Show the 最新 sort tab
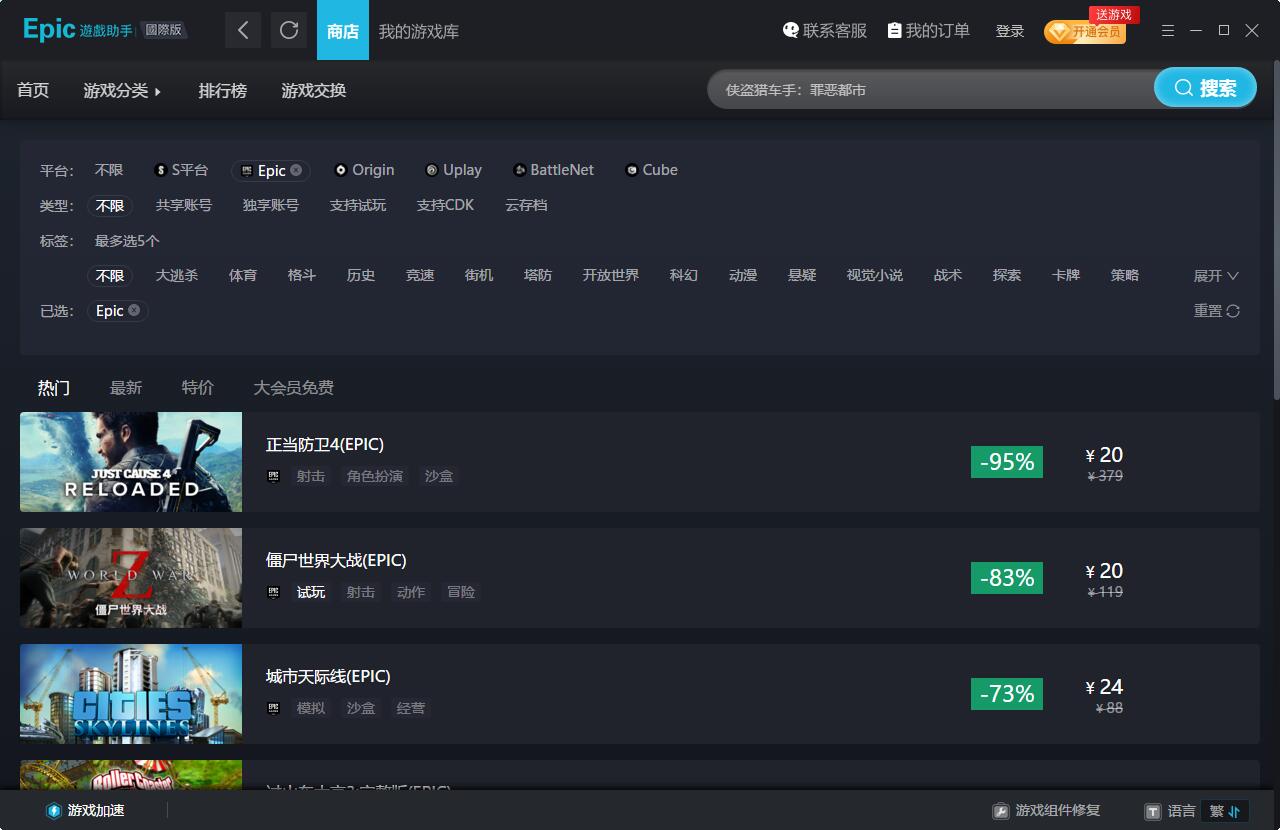This screenshot has width=1280, height=830. (x=126, y=387)
